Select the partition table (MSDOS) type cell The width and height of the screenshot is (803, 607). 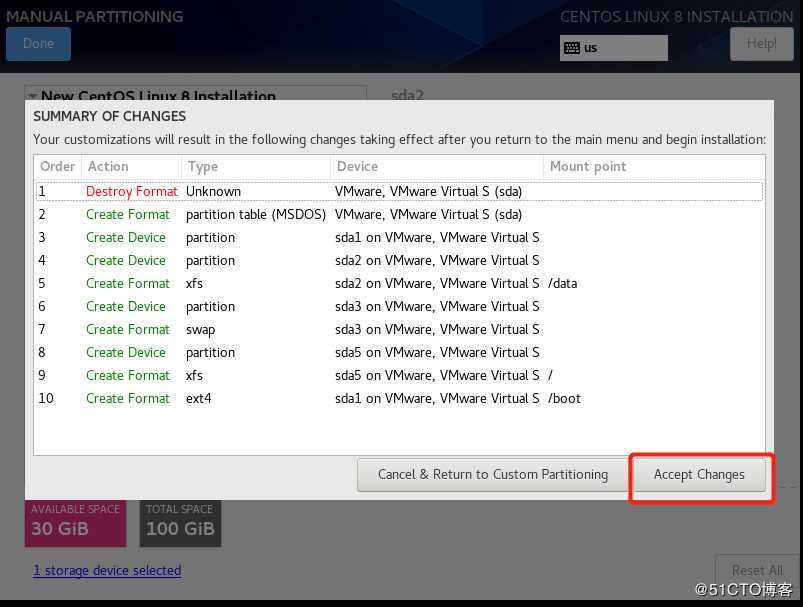(x=256, y=215)
